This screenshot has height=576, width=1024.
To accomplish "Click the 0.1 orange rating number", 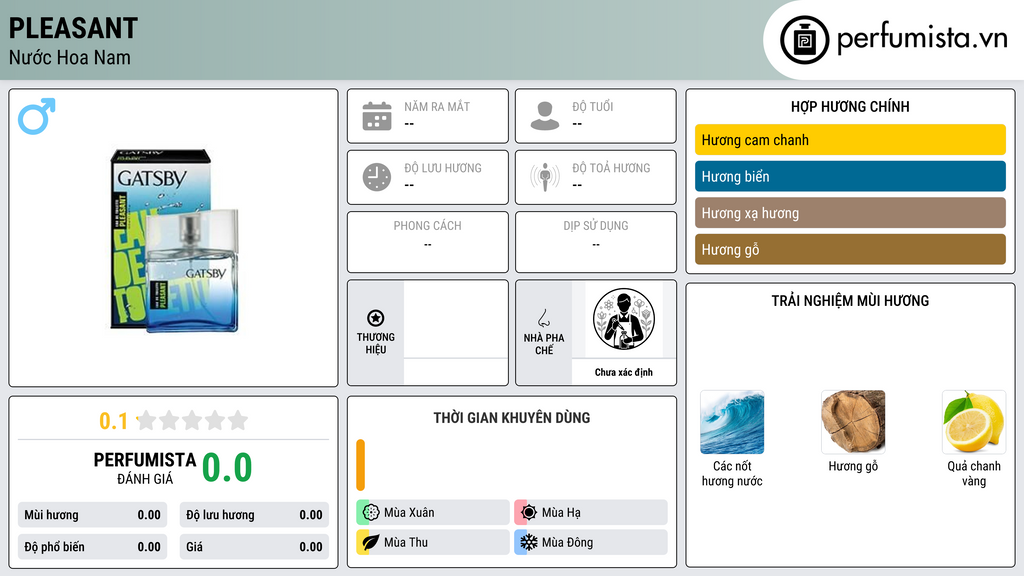I will (113, 421).
